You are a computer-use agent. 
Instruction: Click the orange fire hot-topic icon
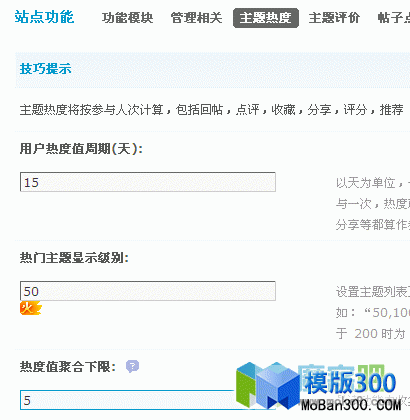(30, 308)
